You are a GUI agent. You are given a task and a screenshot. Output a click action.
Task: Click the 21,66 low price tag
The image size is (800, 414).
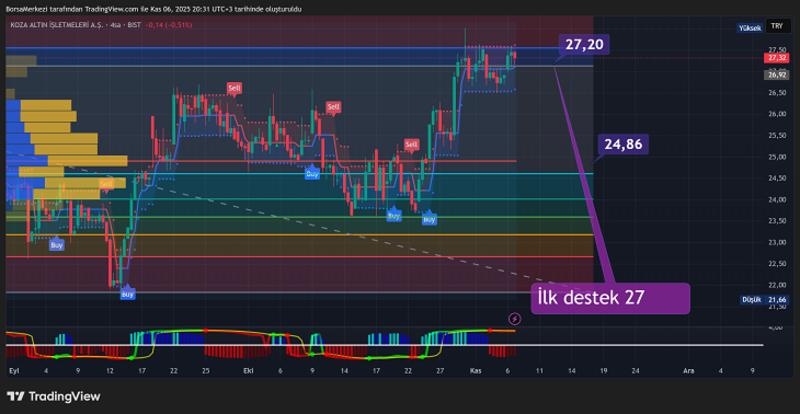click(777, 300)
